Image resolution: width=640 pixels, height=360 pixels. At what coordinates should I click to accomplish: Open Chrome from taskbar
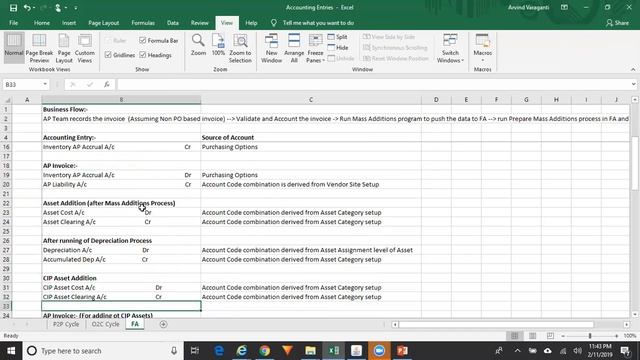265,351
